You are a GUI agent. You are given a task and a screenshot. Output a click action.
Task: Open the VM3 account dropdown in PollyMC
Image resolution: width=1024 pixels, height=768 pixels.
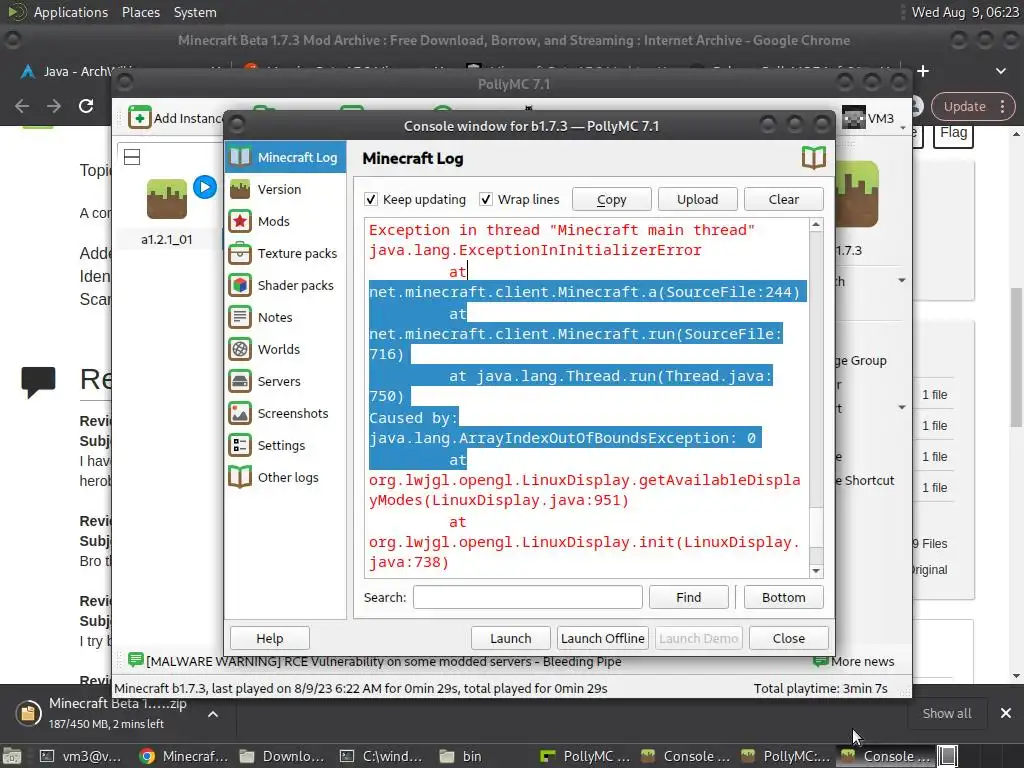pyautogui.click(x=875, y=118)
